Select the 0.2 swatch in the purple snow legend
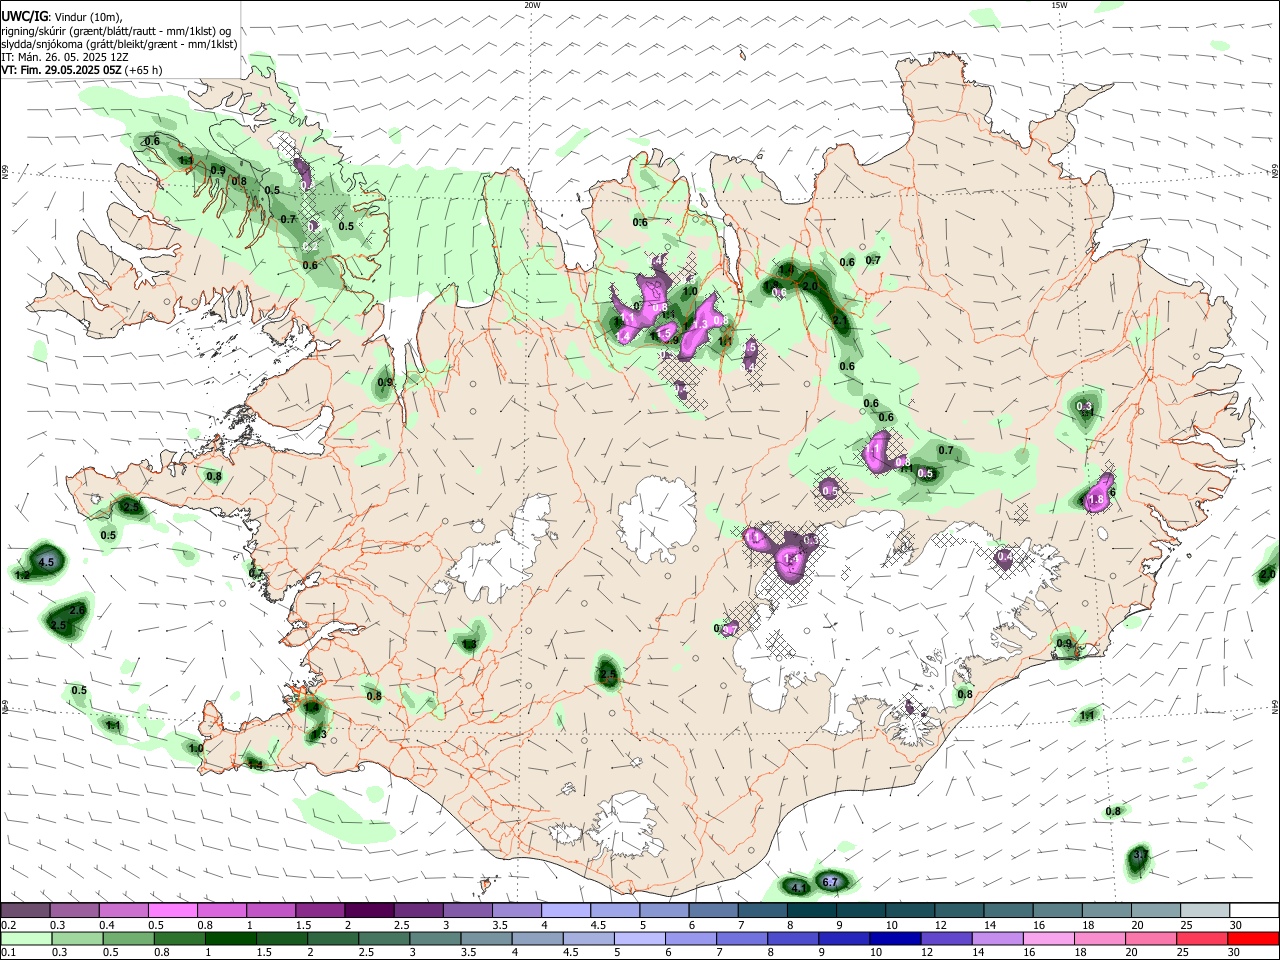The height and width of the screenshot is (960, 1280). (25, 911)
